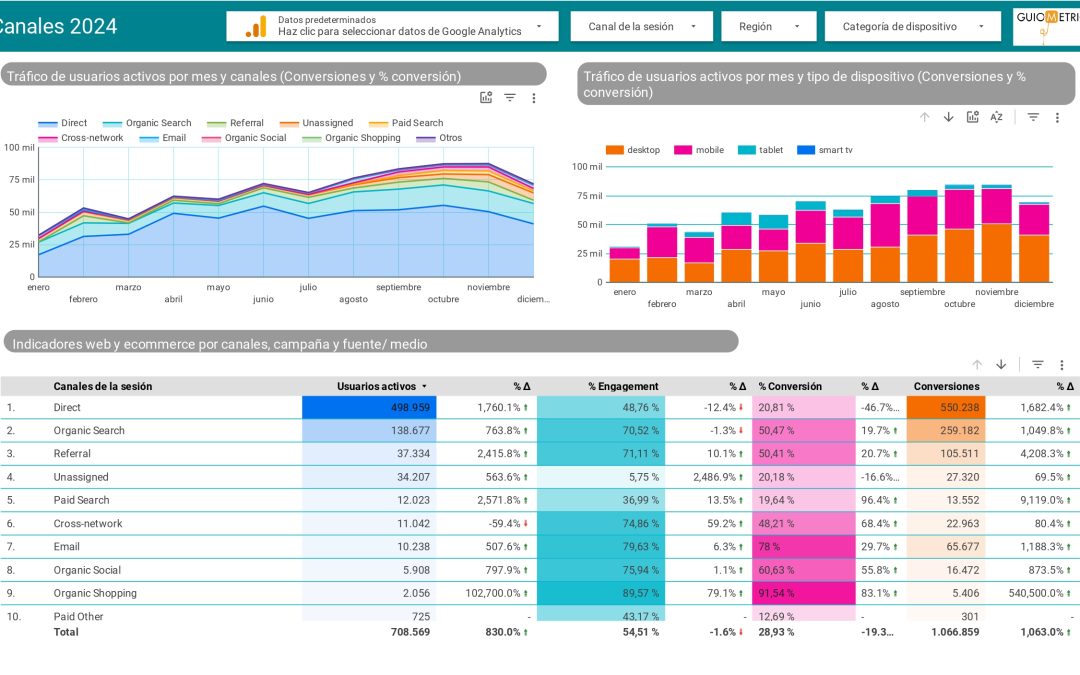Click filter icon above channels area chart
1080x675 pixels.
510,97
